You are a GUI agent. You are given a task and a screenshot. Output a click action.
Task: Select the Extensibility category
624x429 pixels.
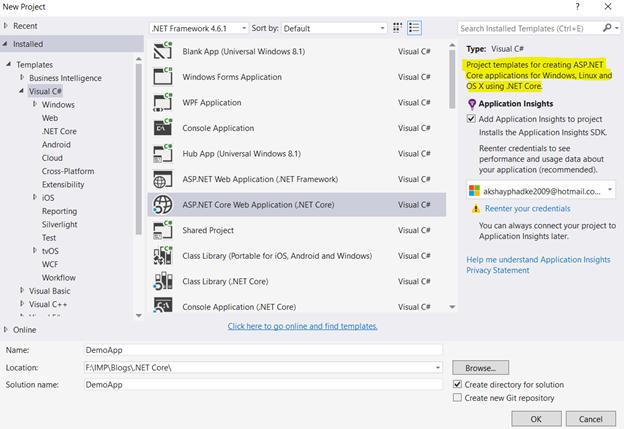click(63, 185)
